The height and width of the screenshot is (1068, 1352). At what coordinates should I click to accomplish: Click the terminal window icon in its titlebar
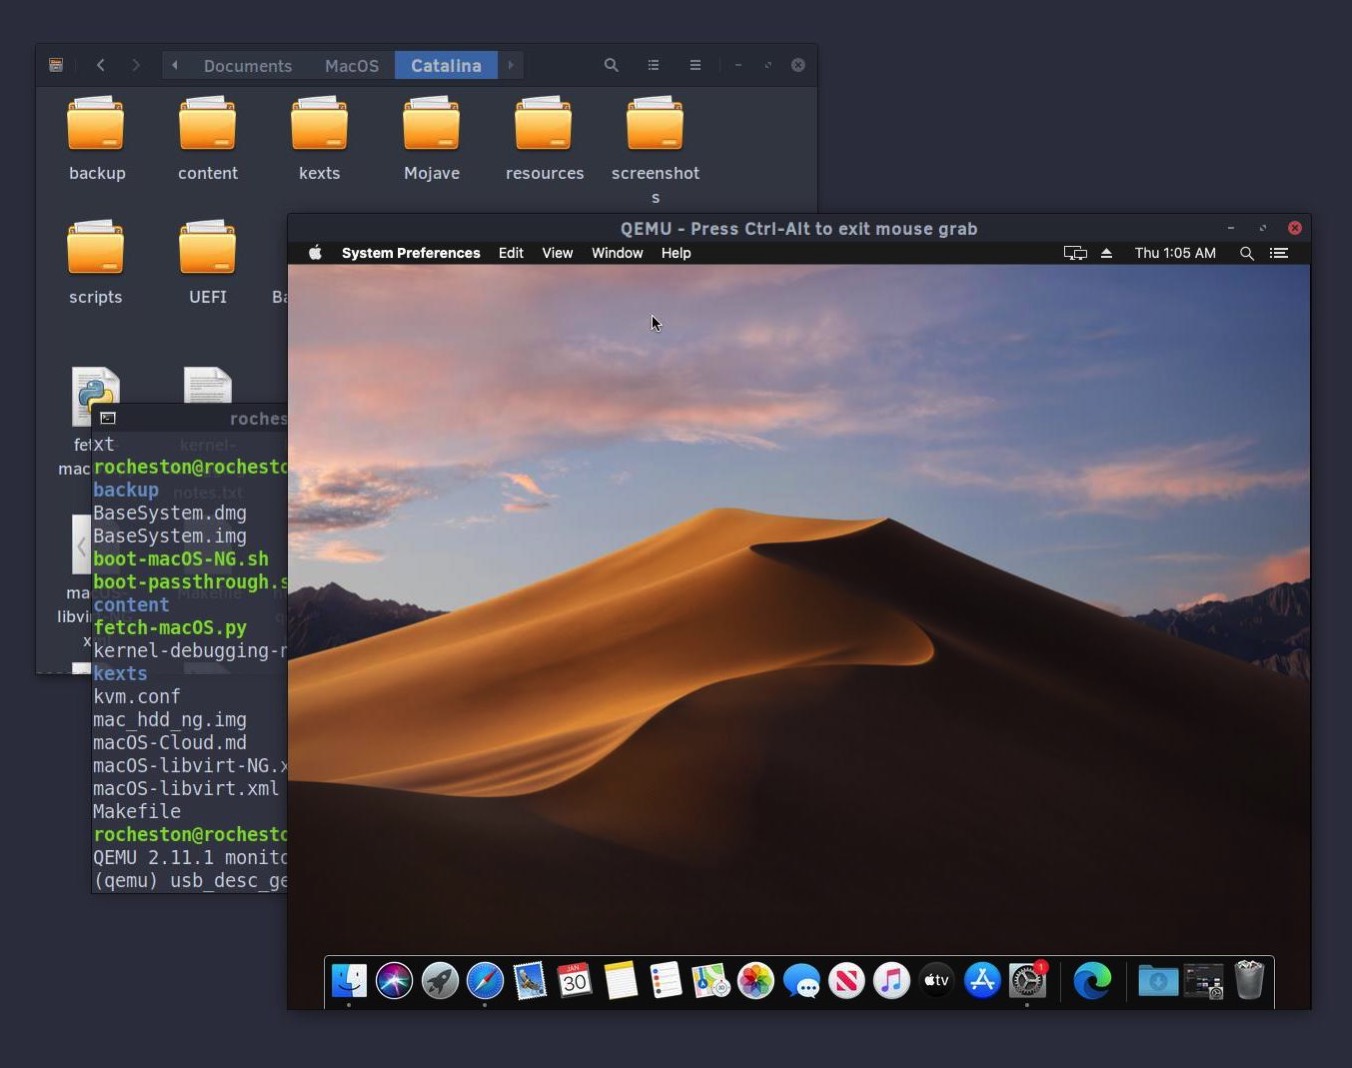(x=108, y=418)
